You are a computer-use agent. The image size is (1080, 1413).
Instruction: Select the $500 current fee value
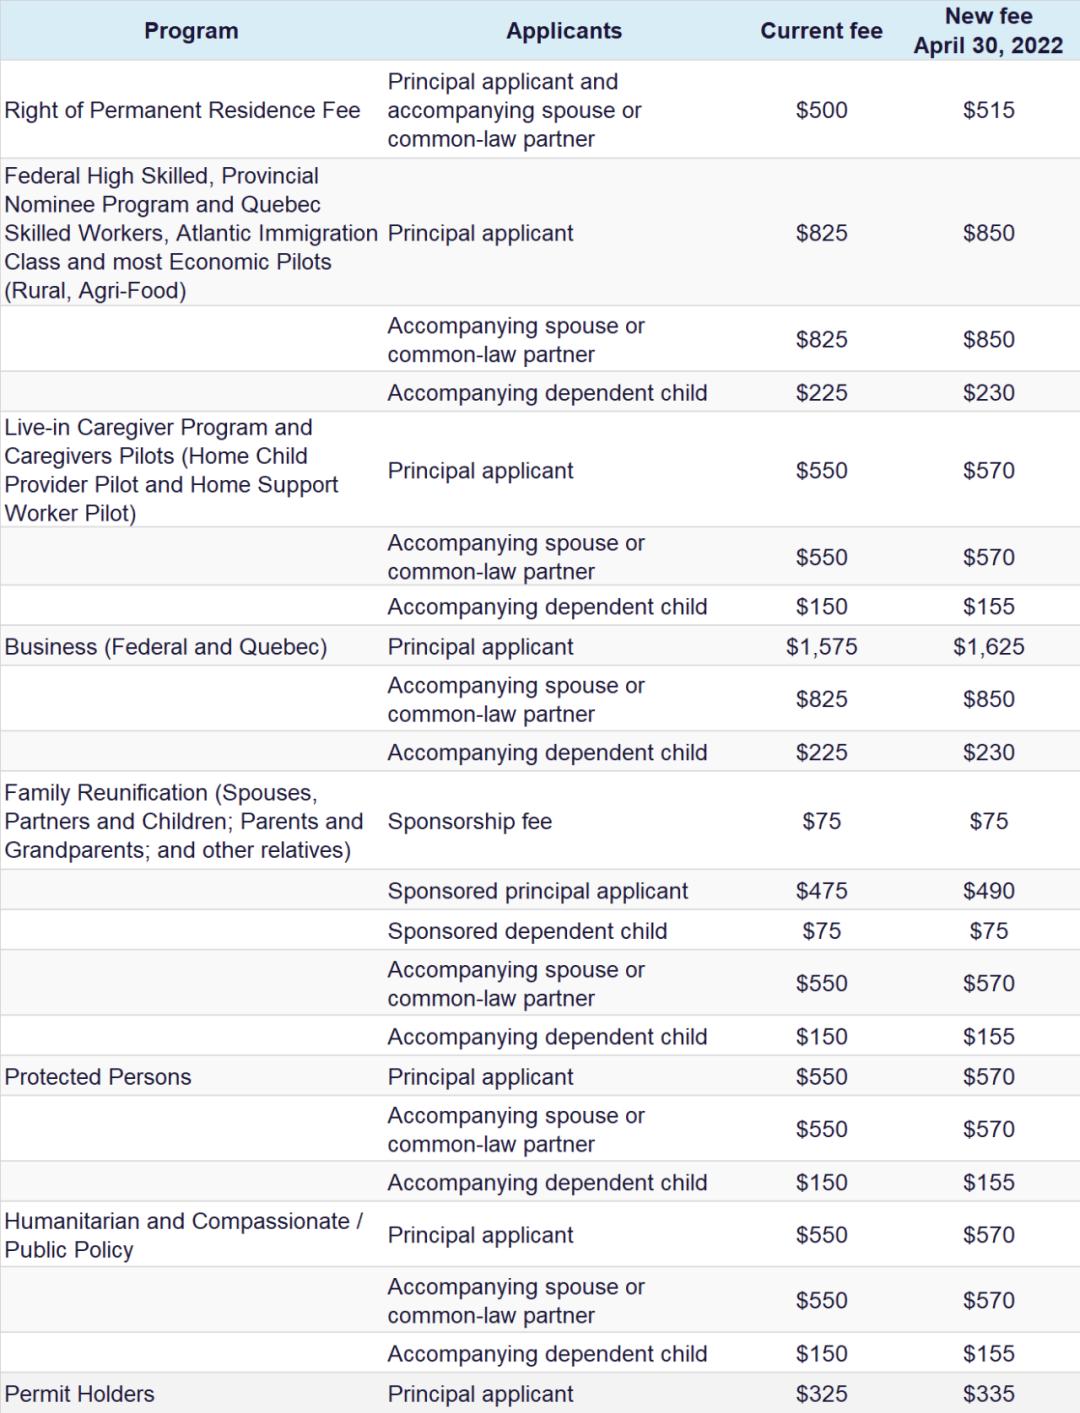click(821, 110)
